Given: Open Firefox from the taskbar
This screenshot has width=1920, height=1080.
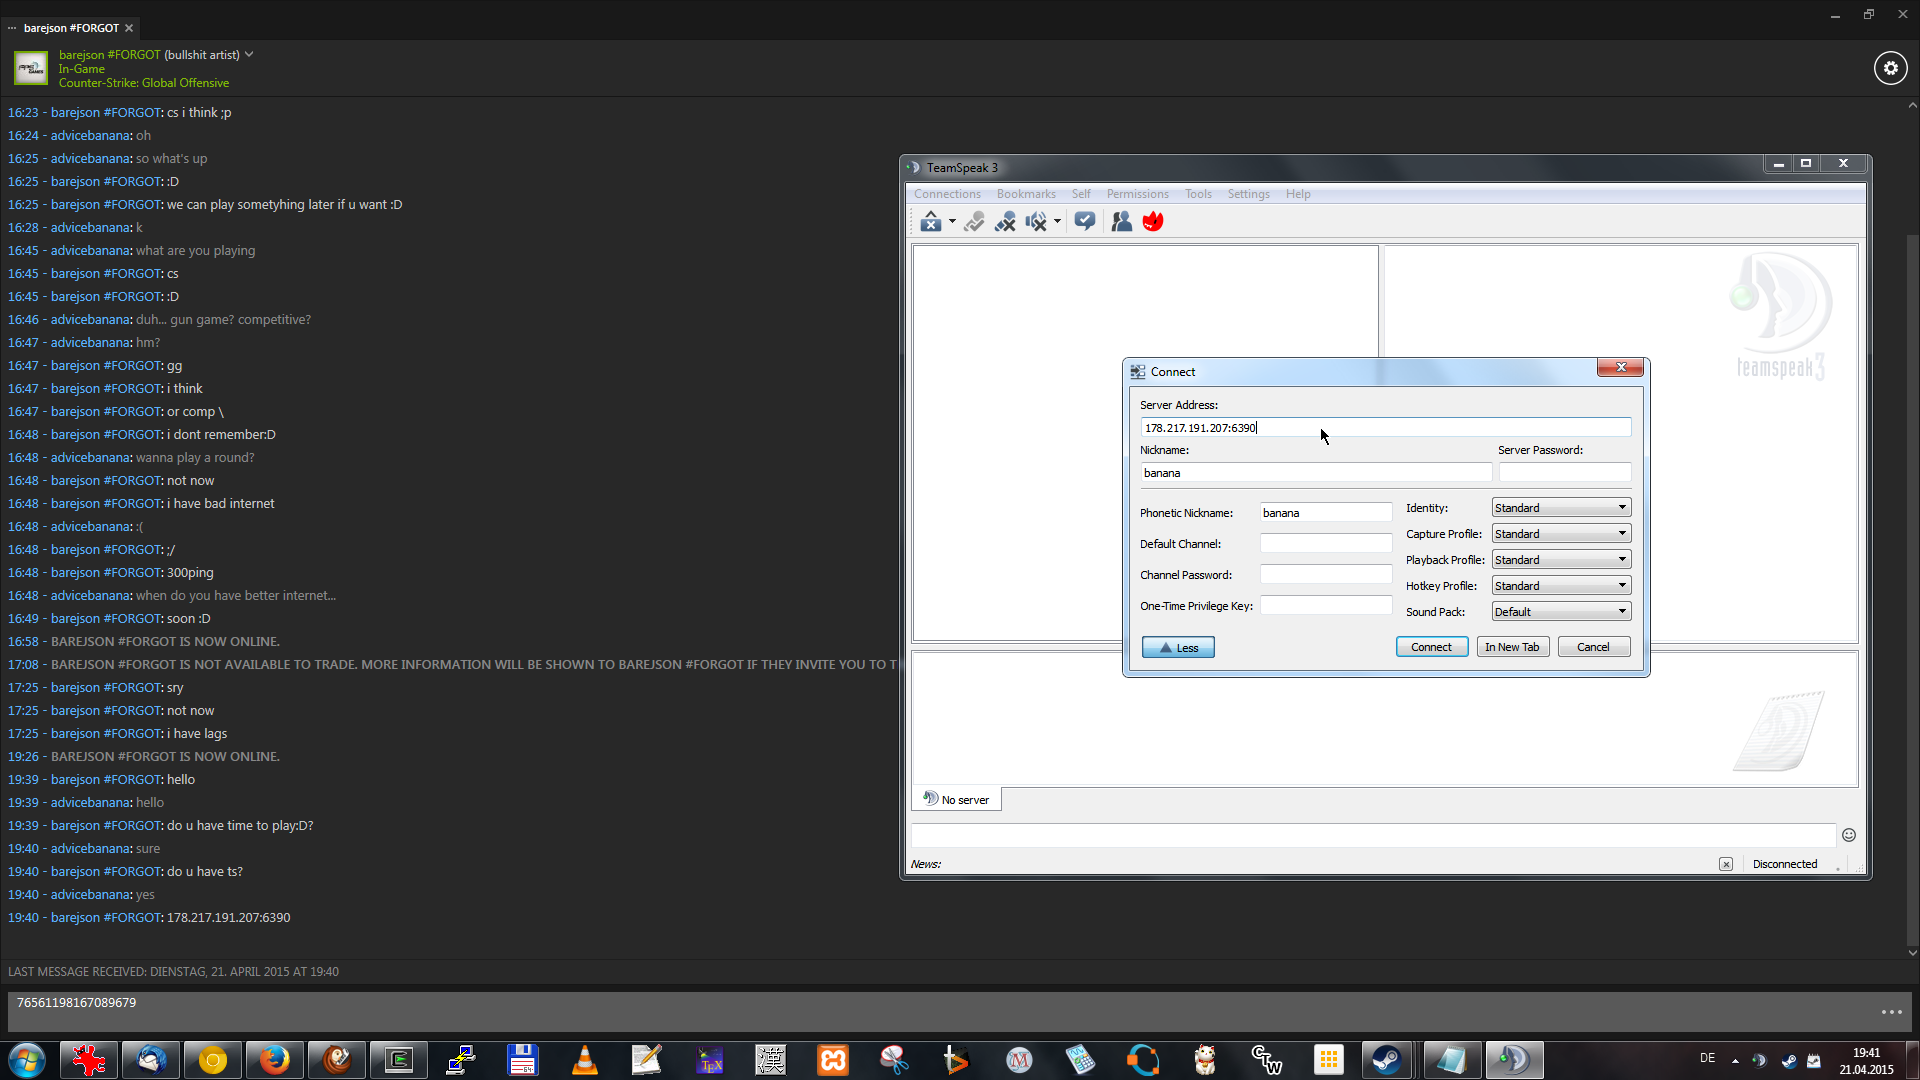Looking at the screenshot, I should click(274, 1060).
